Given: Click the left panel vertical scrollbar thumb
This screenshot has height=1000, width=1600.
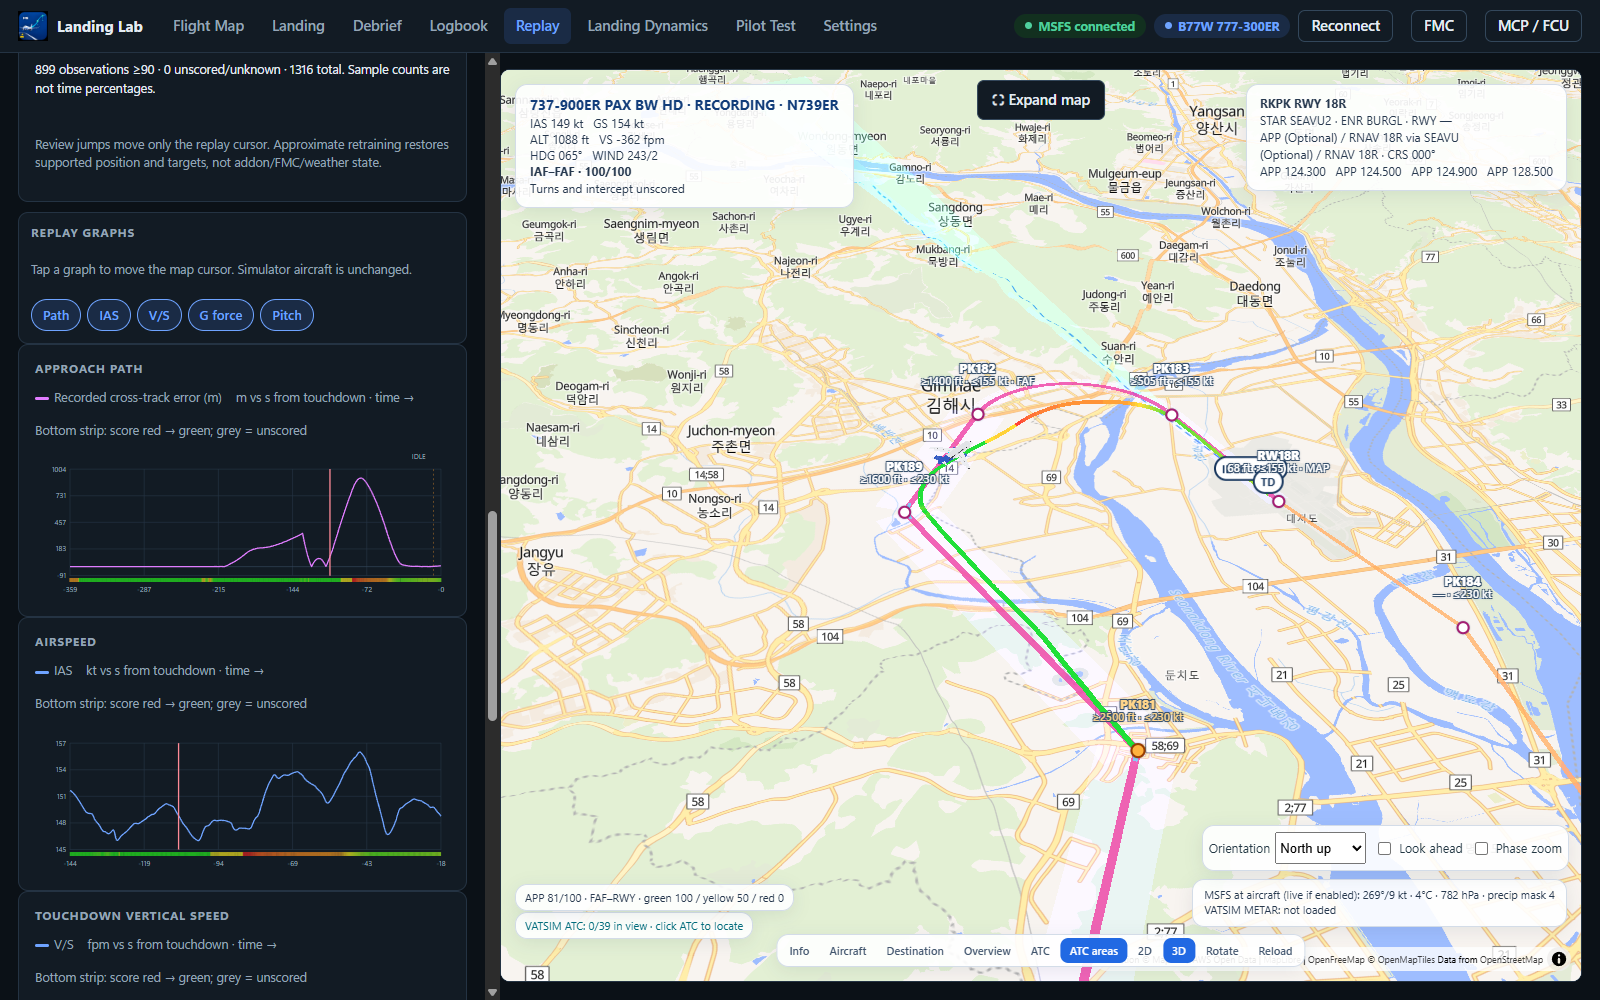Looking at the screenshot, I should pos(492,616).
